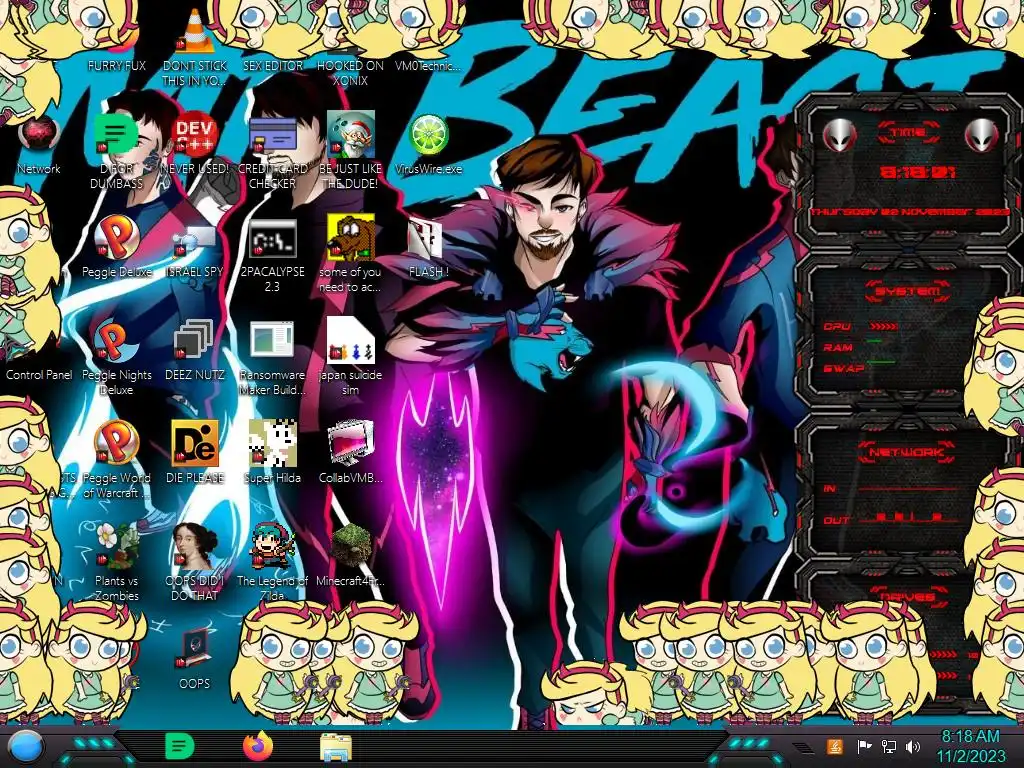Screen dimensions: 1024x768
Task: Click the network OUT graph in the widget
Action: [x=910, y=519]
